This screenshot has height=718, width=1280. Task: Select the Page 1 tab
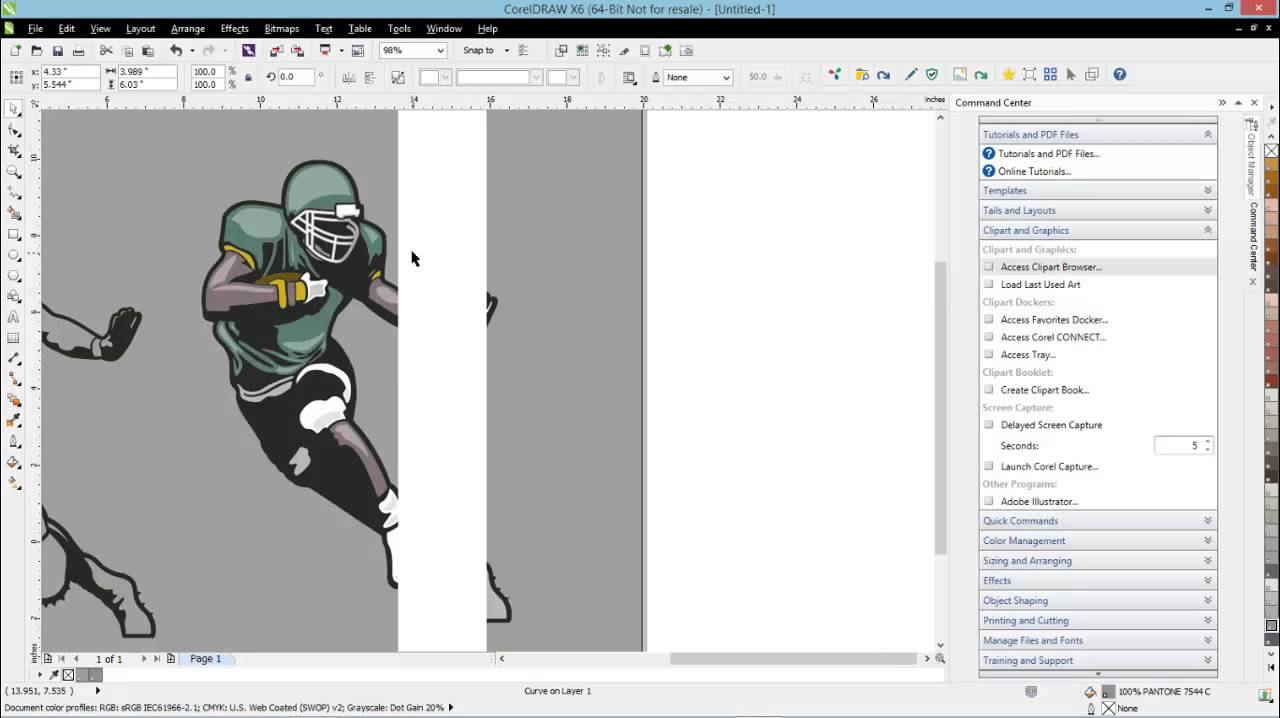click(206, 658)
